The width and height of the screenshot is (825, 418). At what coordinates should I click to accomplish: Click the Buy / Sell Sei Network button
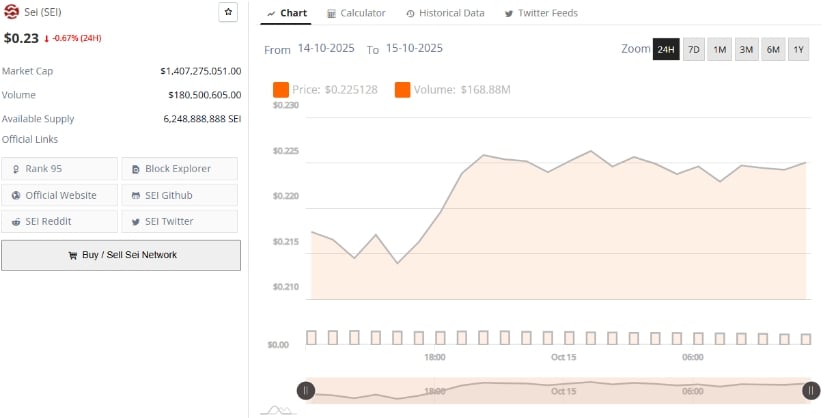tap(121, 255)
